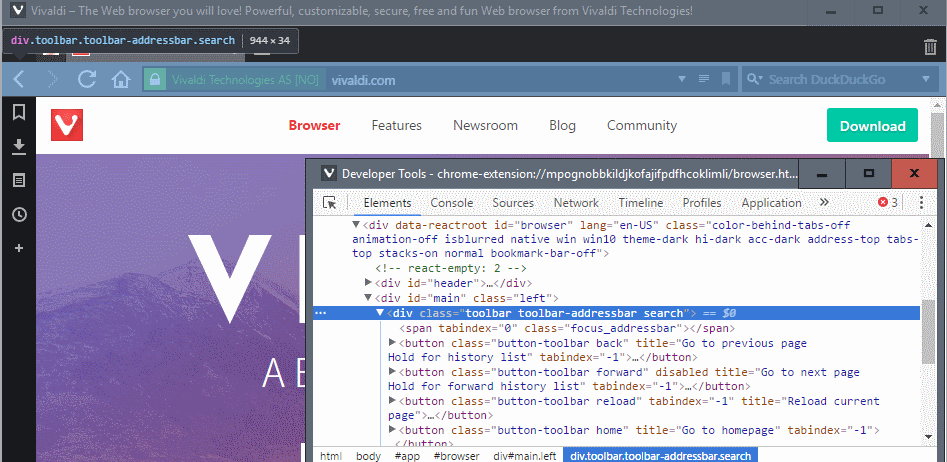Open the Application tab
Image resolution: width=947 pixels, height=462 pixels.
(771, 203)
